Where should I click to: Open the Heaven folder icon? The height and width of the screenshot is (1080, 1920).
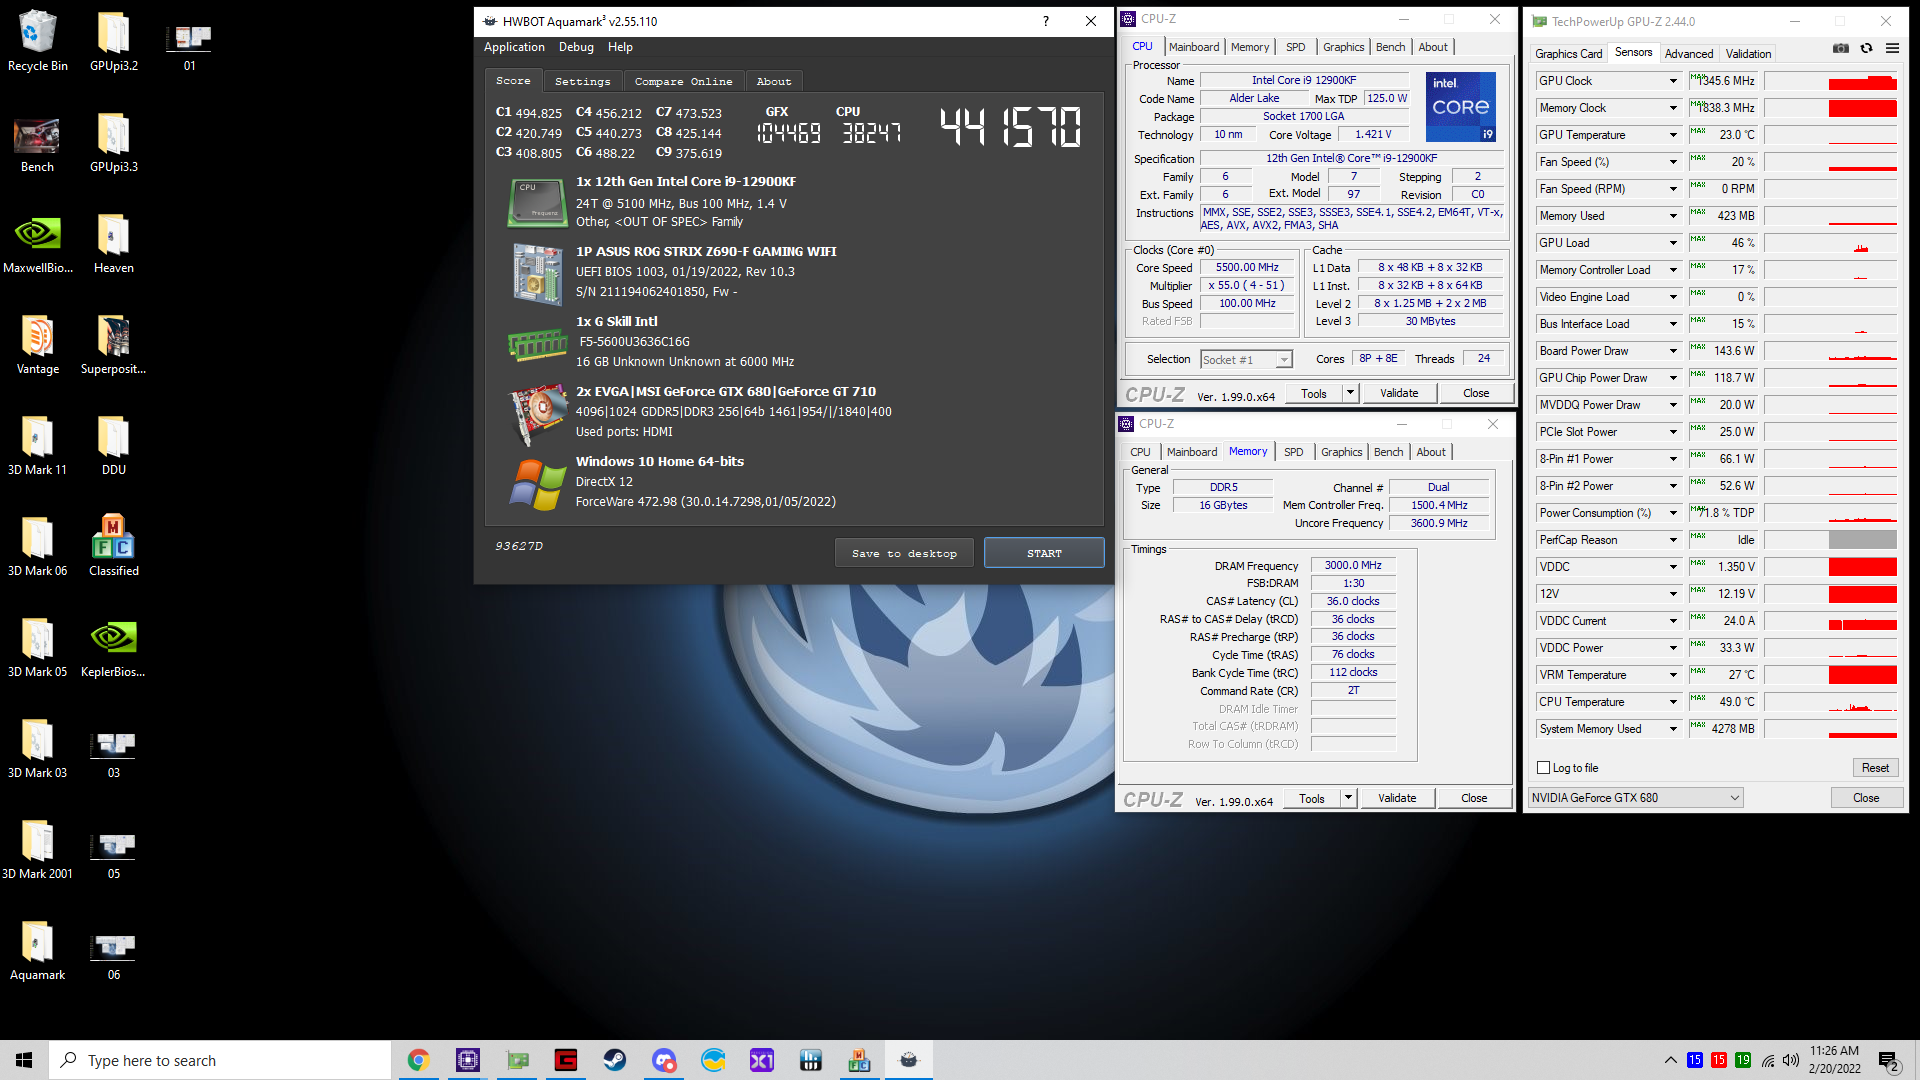[x=113, y=243]
